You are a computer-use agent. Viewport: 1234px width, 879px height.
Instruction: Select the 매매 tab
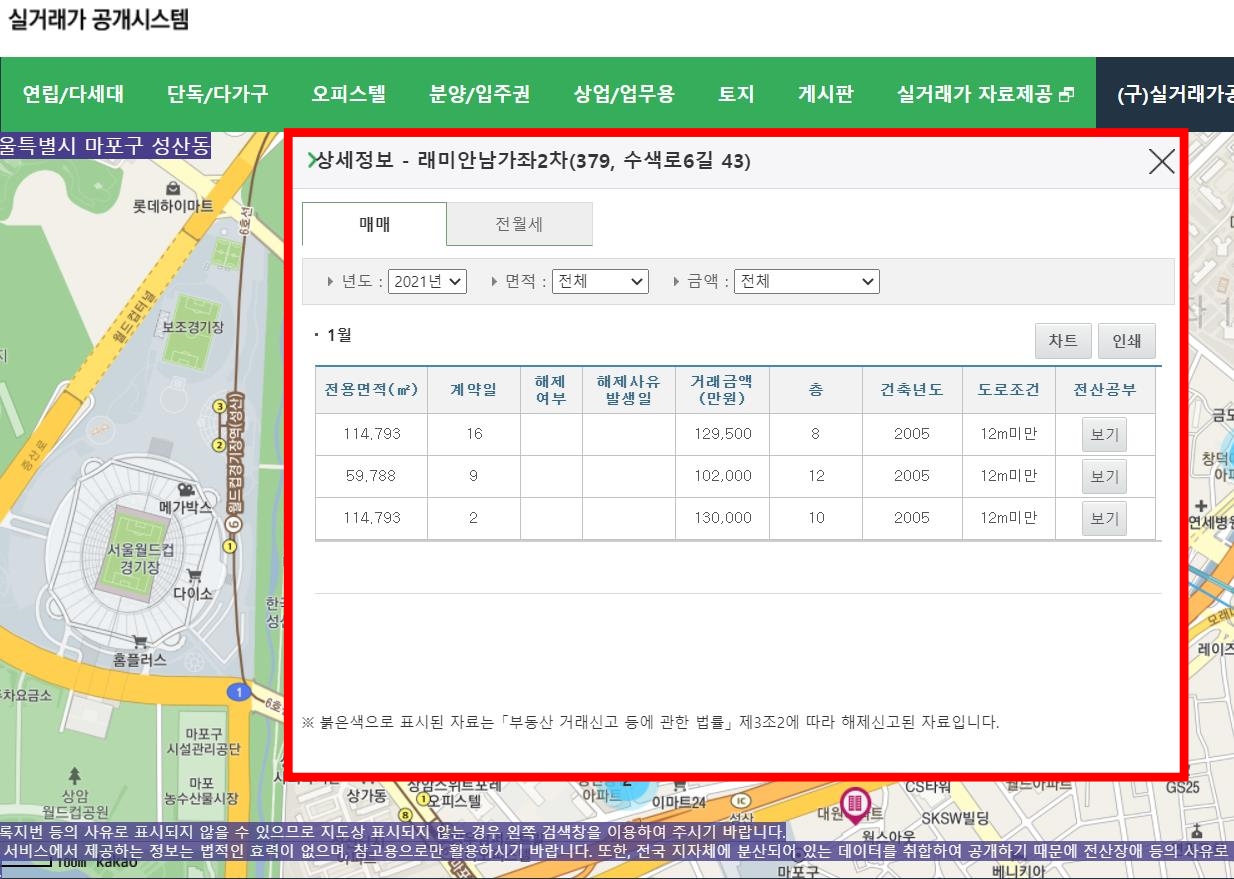coord(375,224)
